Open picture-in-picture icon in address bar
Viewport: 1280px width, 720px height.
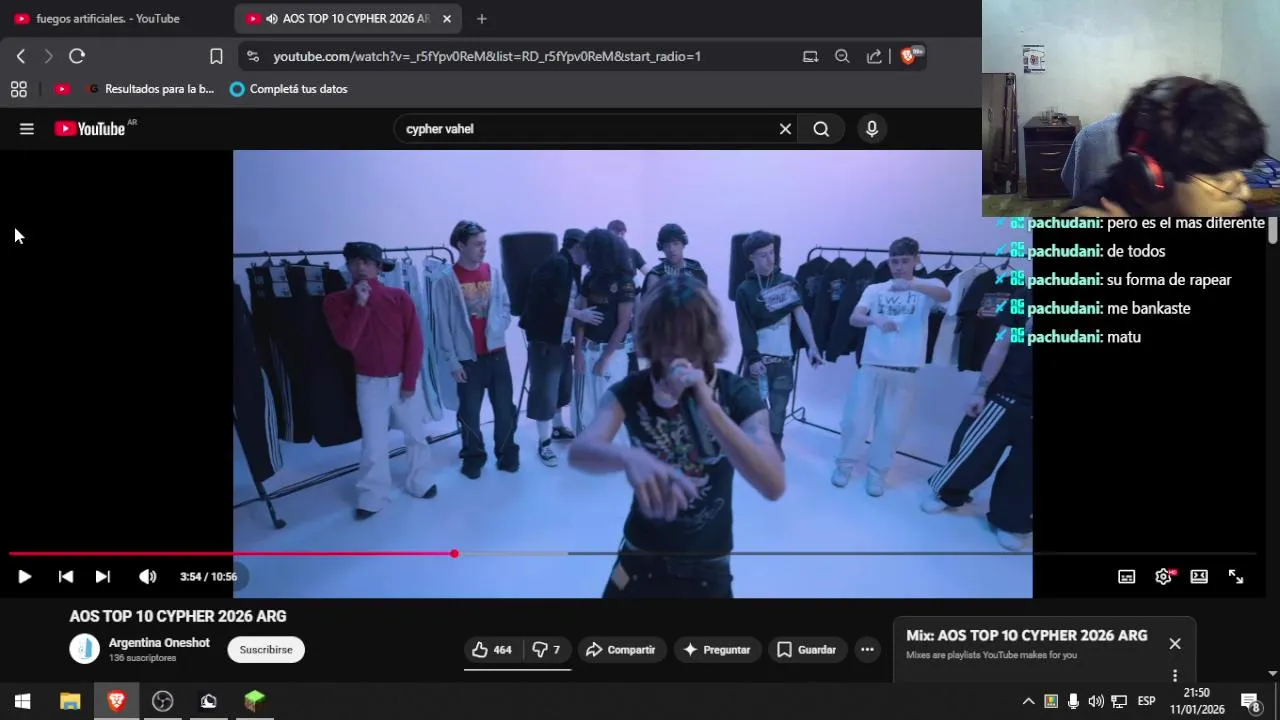tap(810, 57)
